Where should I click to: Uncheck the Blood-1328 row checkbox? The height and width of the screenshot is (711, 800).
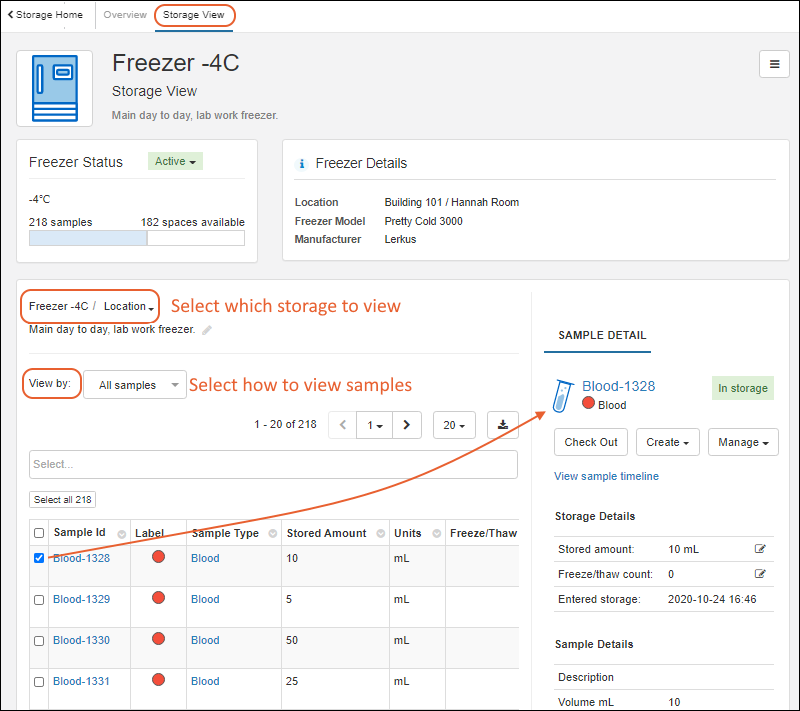click(39, 558)
